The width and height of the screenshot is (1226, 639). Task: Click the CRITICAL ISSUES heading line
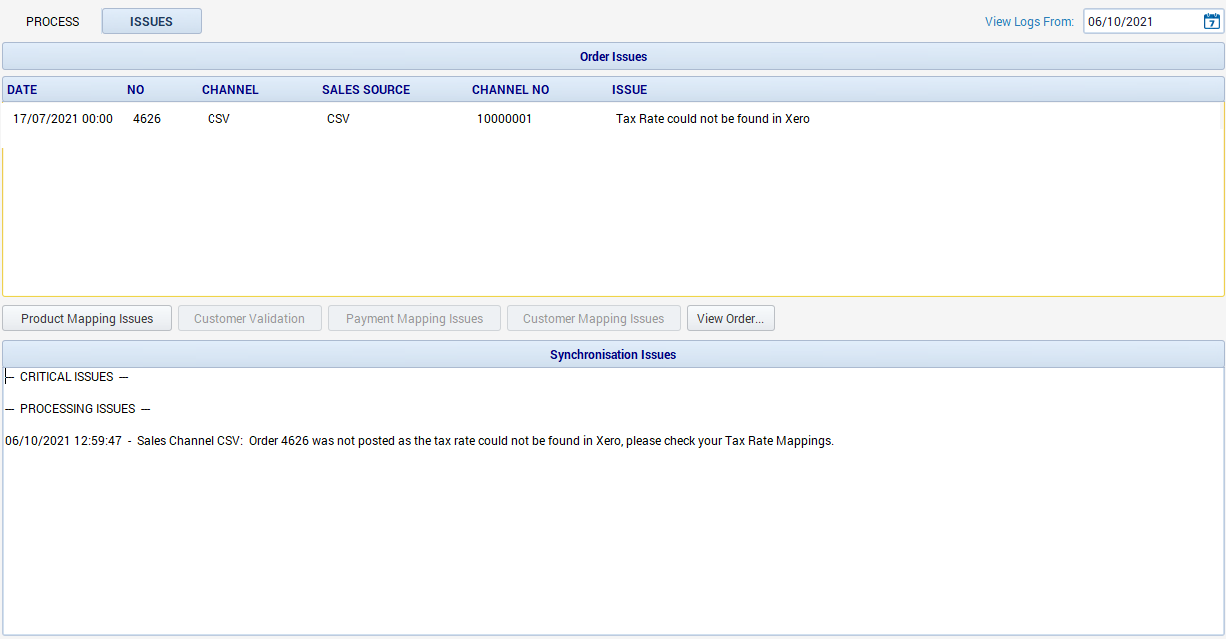(67, 377)
